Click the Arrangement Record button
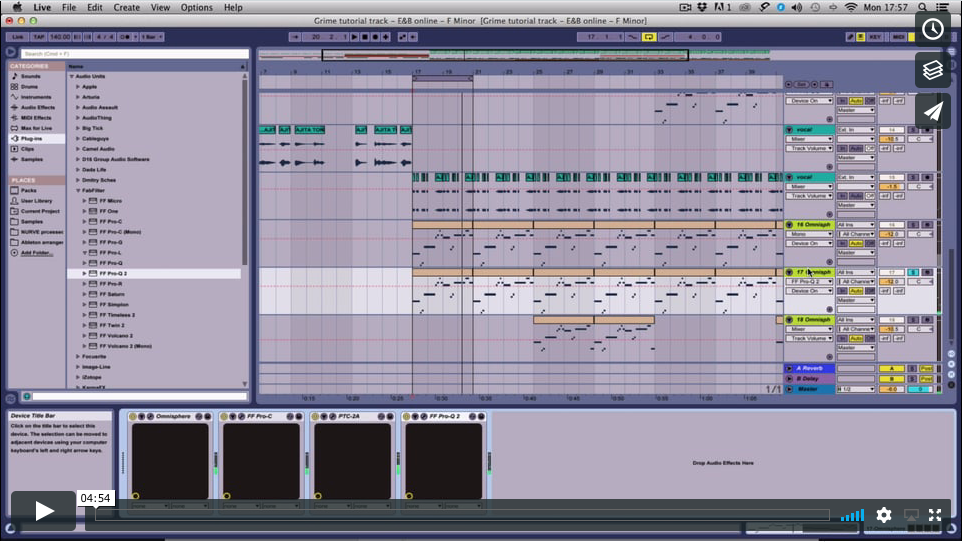The width and height of the screenshot is (962, 542). (x=375, y=37)
